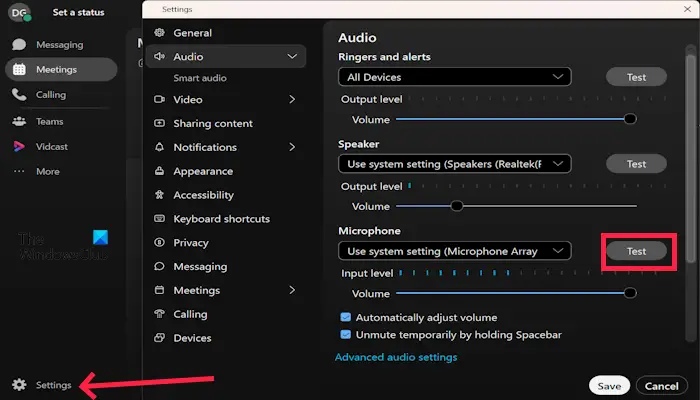Click the Appearance icon
The width and height of the screenshot is (700, 400).
pyautogui.click(x=159, y=171)
